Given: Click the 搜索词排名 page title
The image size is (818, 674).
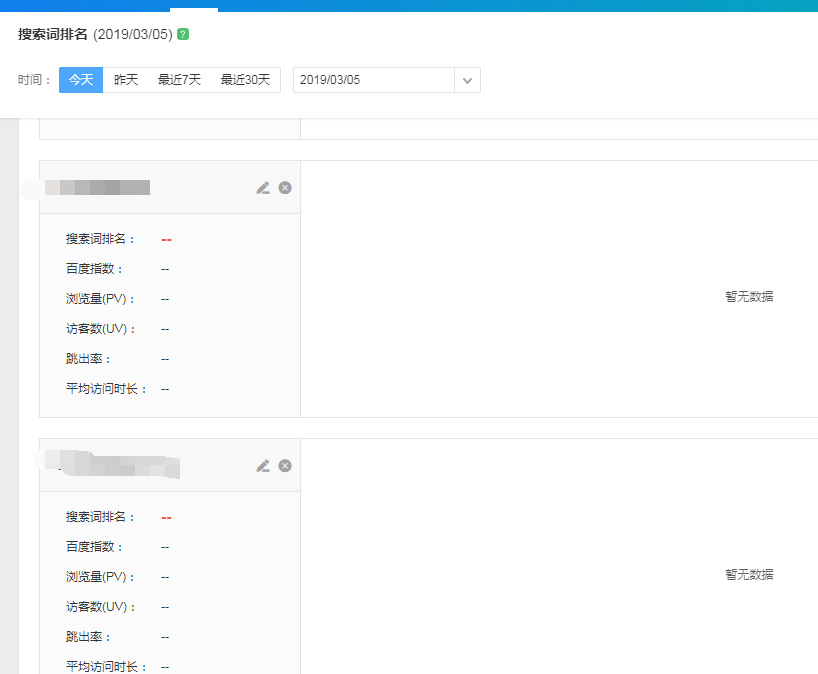Looking at the screenshot, I should pyautogui.click(x=53, y=34).
